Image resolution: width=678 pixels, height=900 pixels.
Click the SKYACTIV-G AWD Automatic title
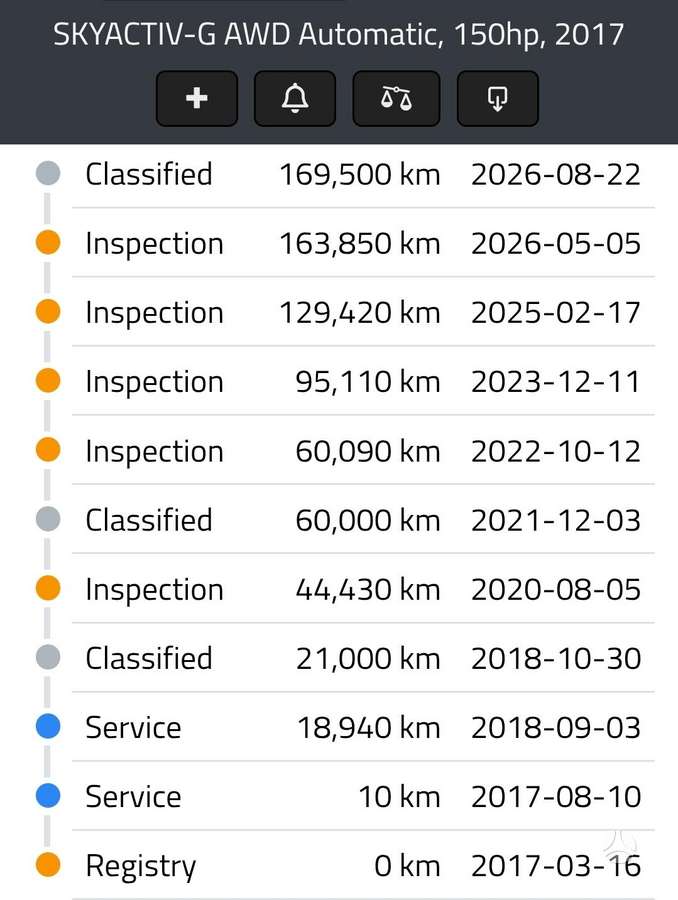click(339, 34)
